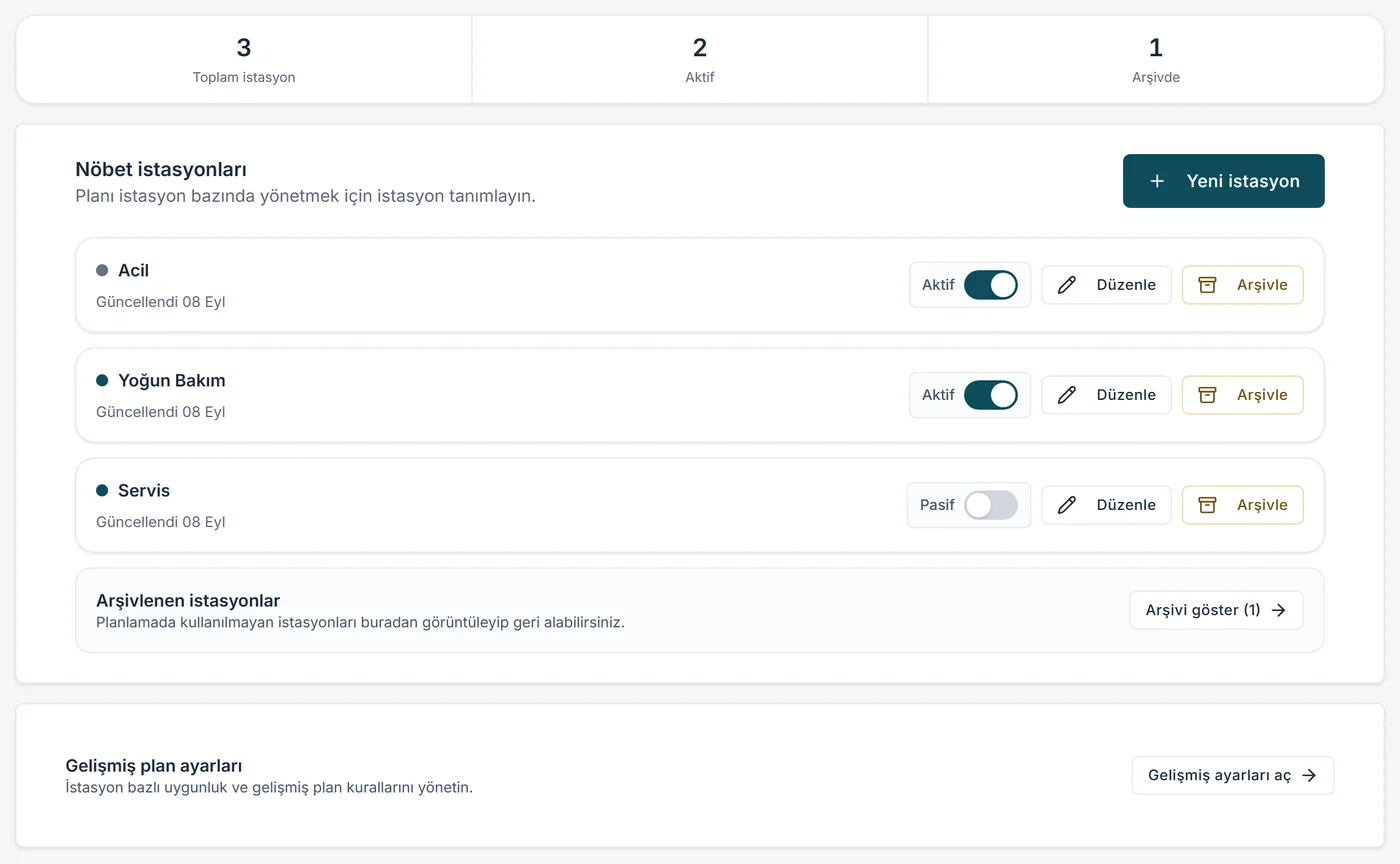Image resolution: width=1400 pixels, height=864 pixels.
Task: Click the Arşivlenen istasyonlar heading
Action: pyautogui.click(x=188, y=601)
